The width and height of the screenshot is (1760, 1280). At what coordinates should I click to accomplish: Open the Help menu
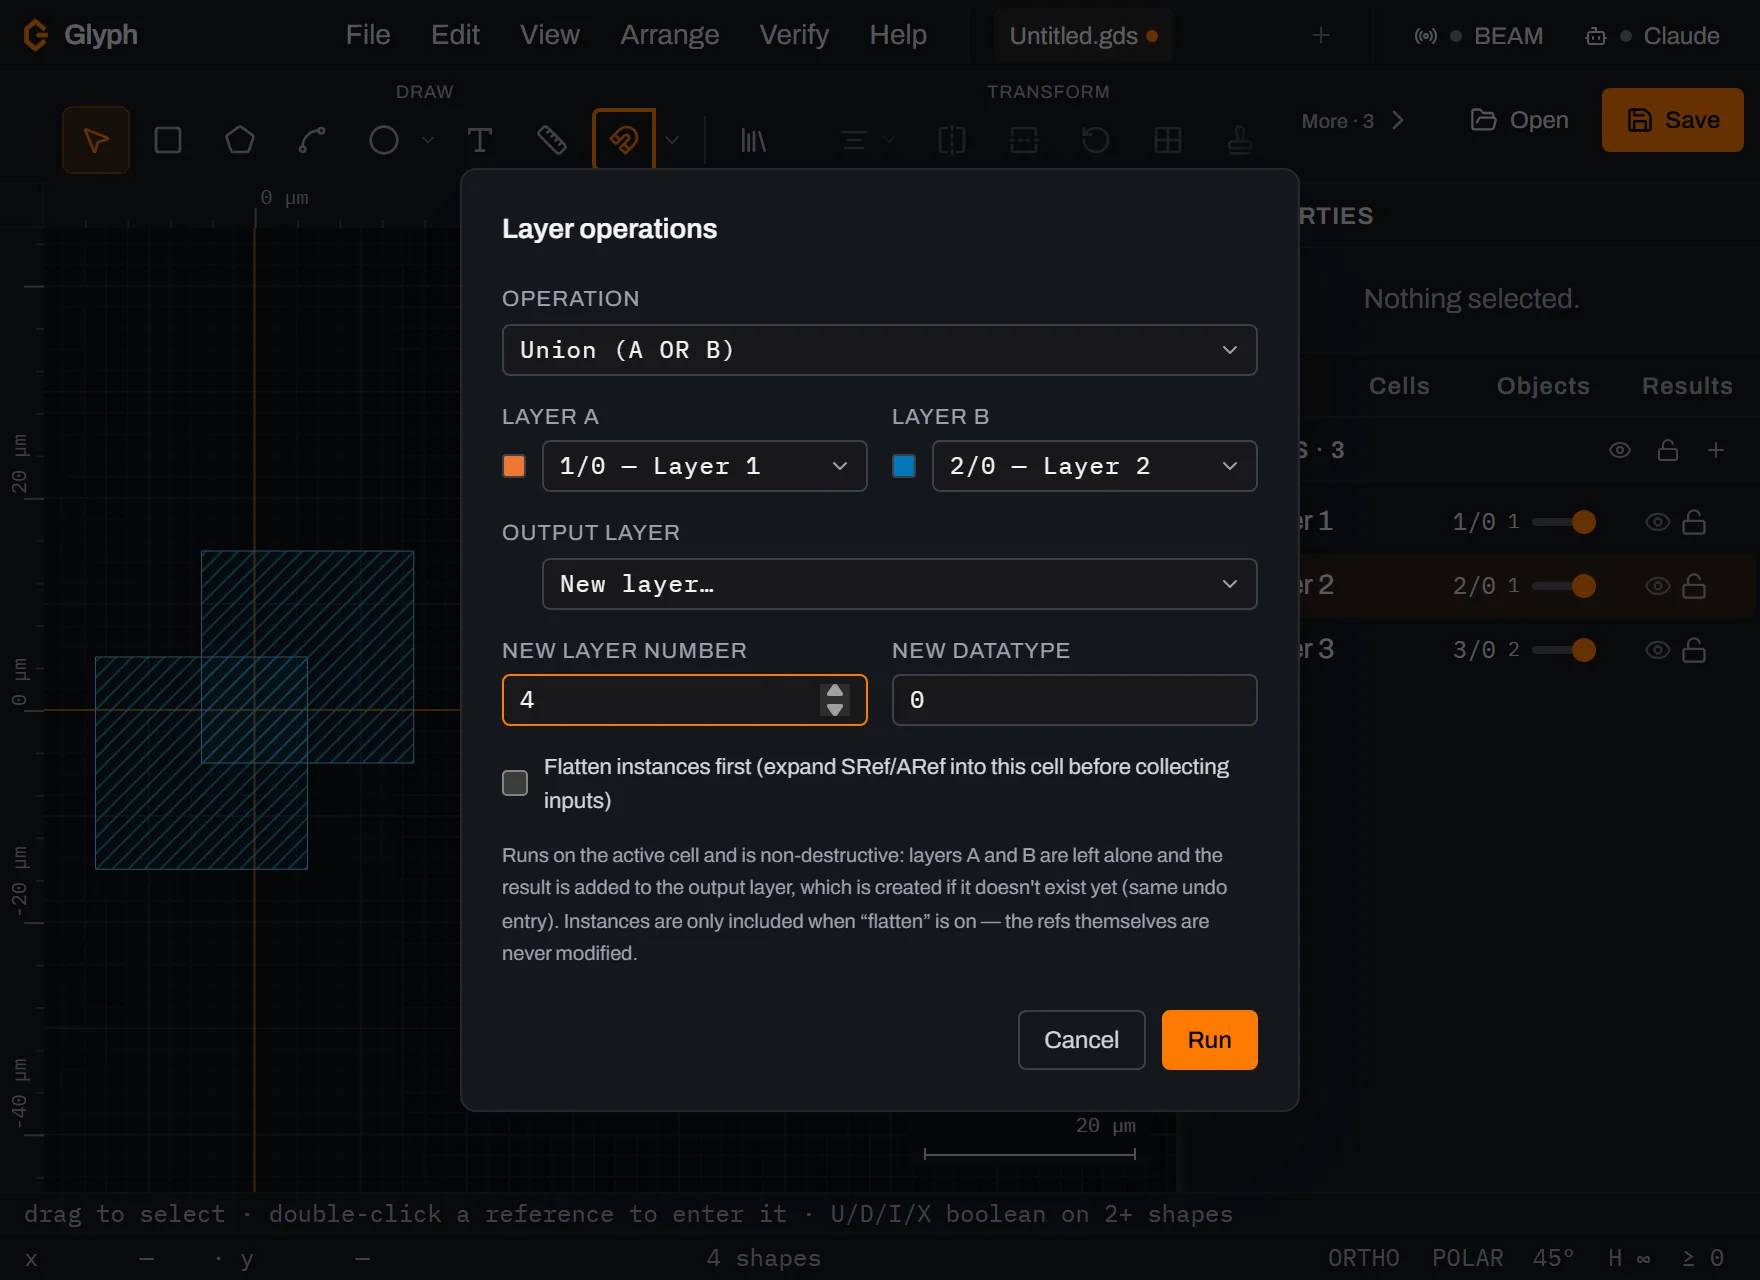click(x=898, y=35)
